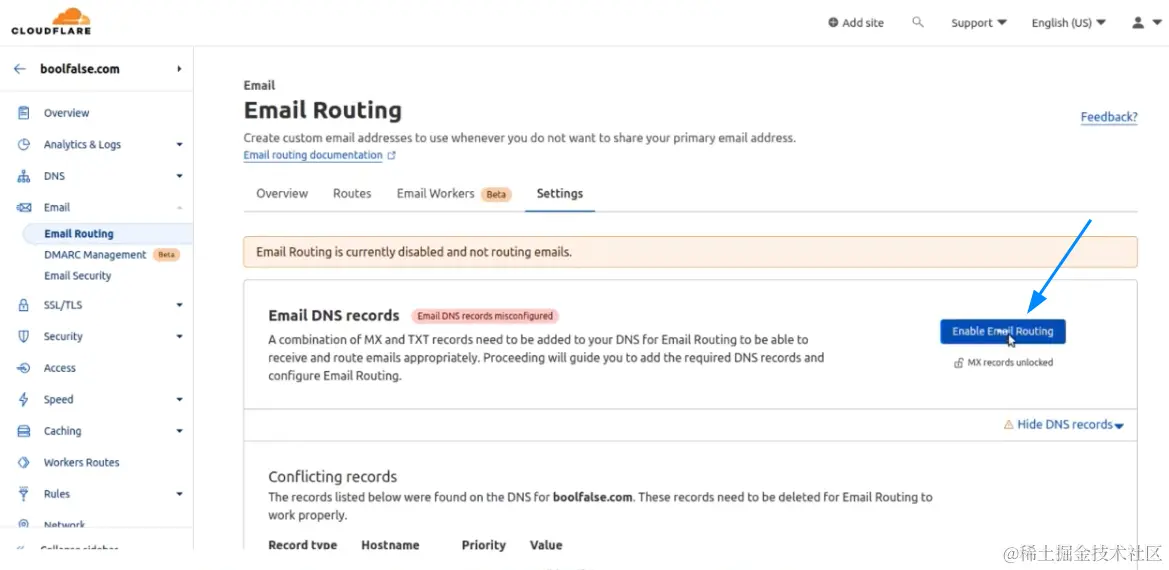The image size is (1169, 570).
Task: Click the SSL/TLS lock icon
Action: click(24, 305)
